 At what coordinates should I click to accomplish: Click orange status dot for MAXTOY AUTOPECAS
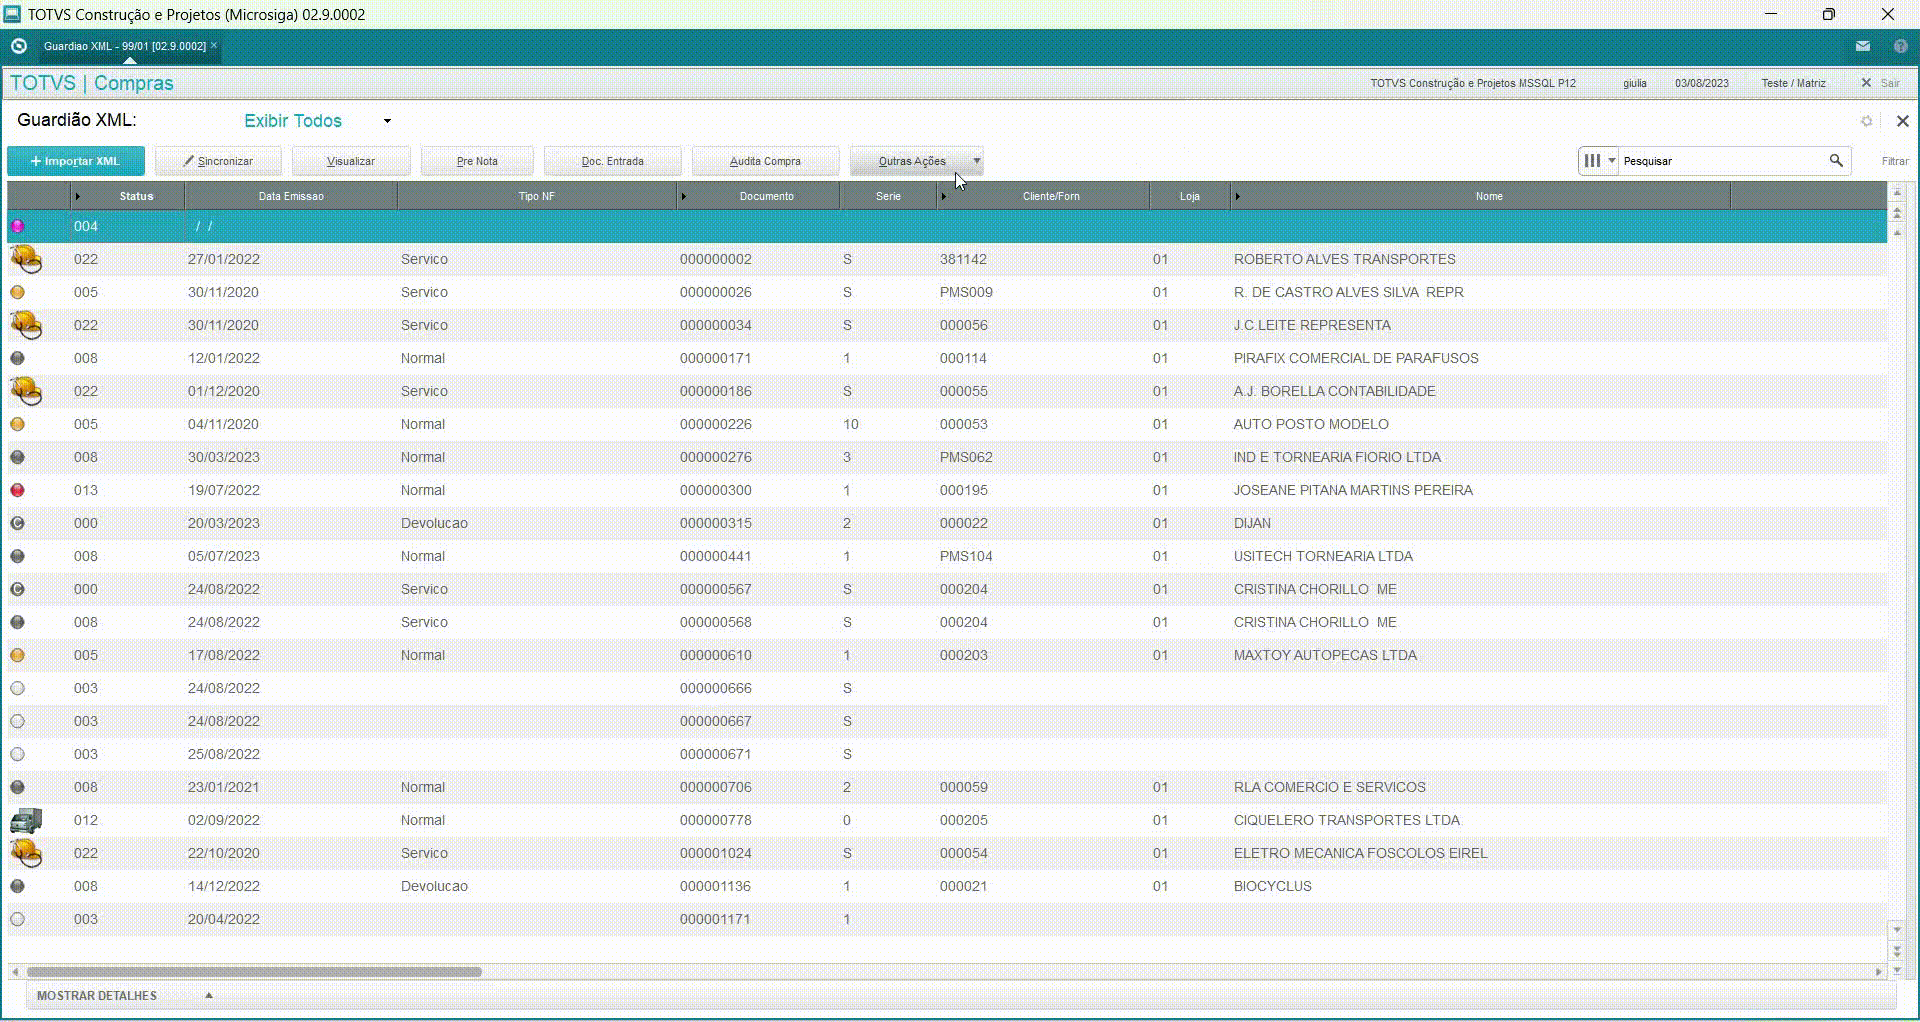17,655
